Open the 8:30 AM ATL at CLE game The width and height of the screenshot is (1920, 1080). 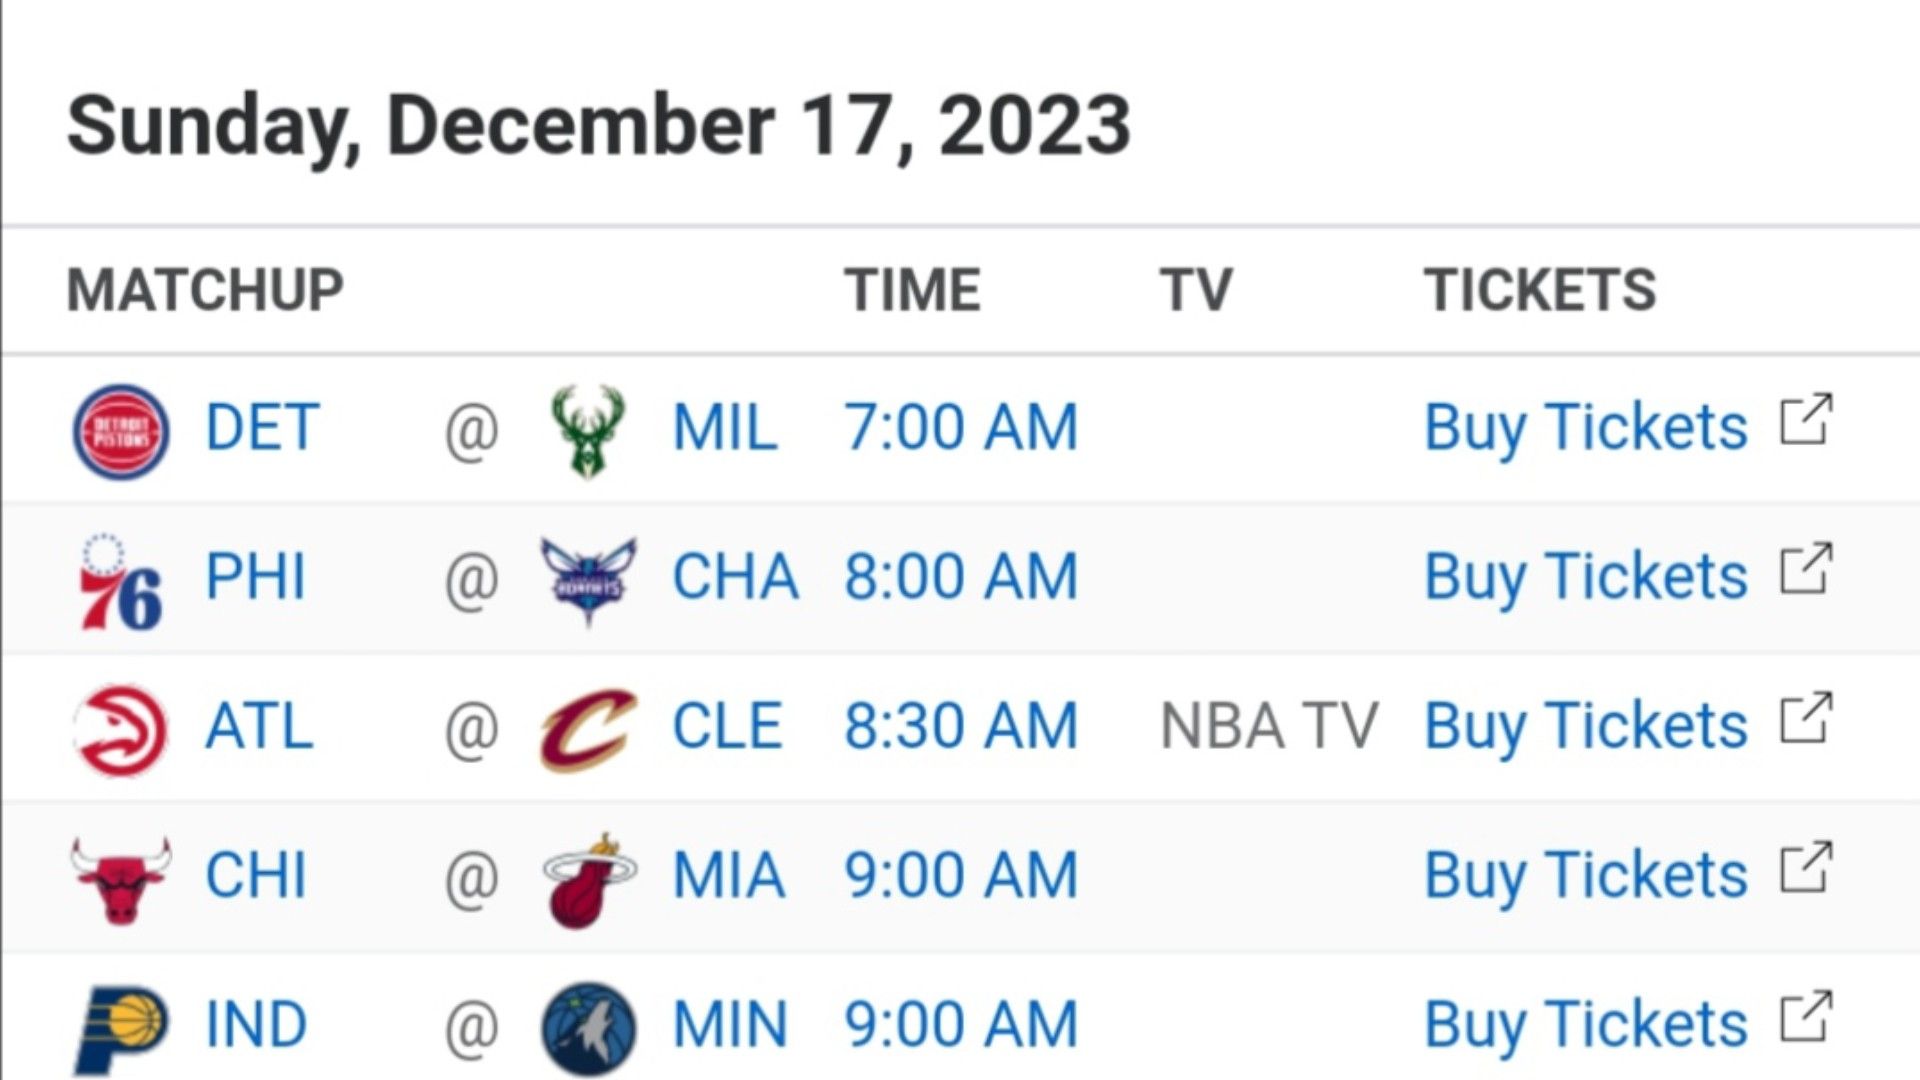click(x=961, y=726)
